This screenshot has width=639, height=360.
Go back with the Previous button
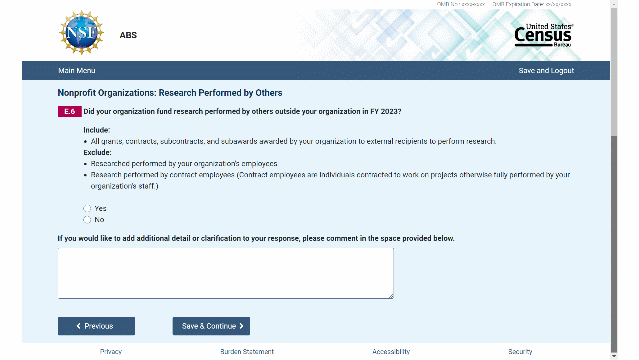pyautogui.click(x=96, y=326)
